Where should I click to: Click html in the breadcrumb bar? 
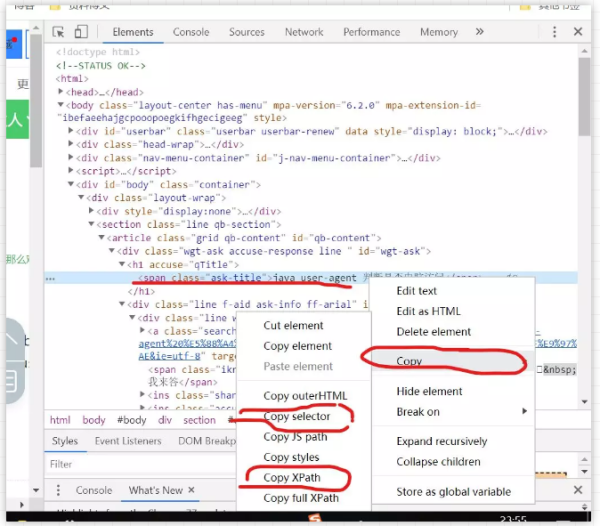(60, 420)
